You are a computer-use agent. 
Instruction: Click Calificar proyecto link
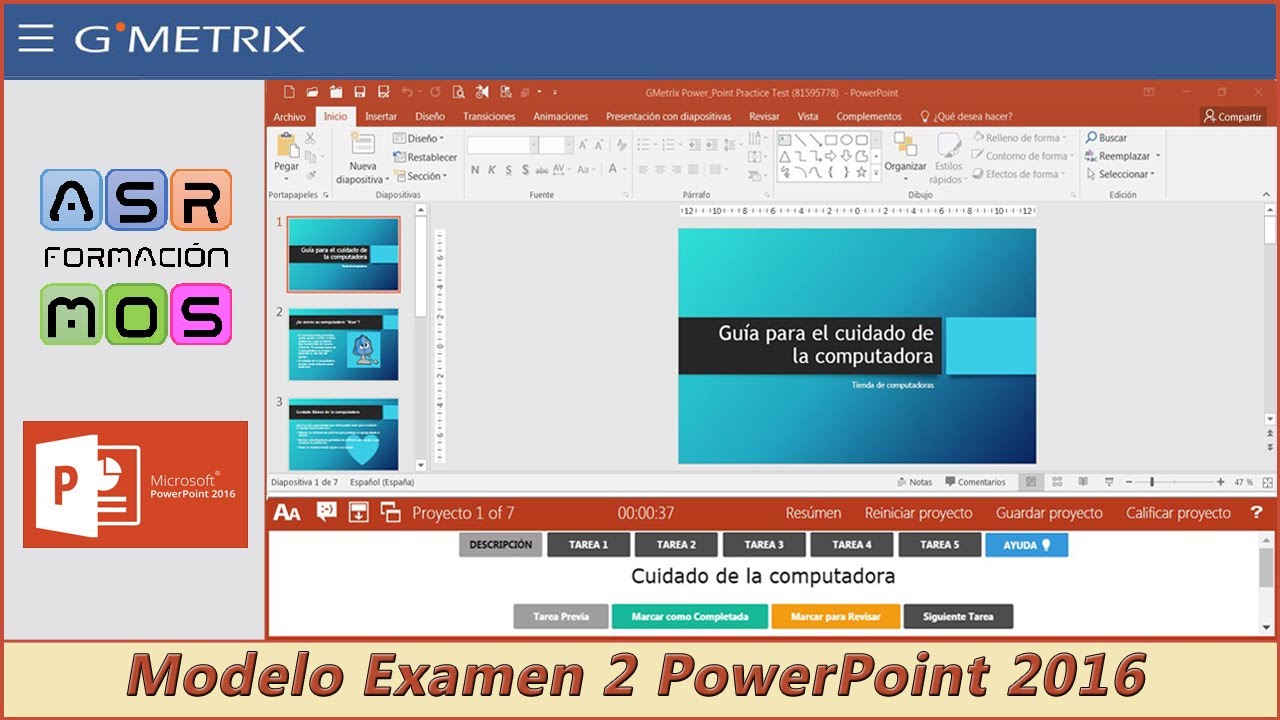point(1178,513)
